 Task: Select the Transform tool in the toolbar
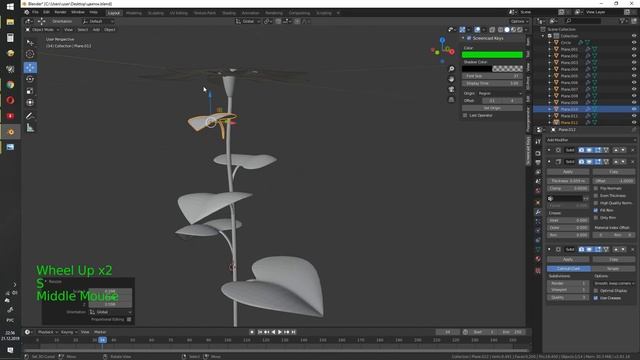[x=30, y=103]
